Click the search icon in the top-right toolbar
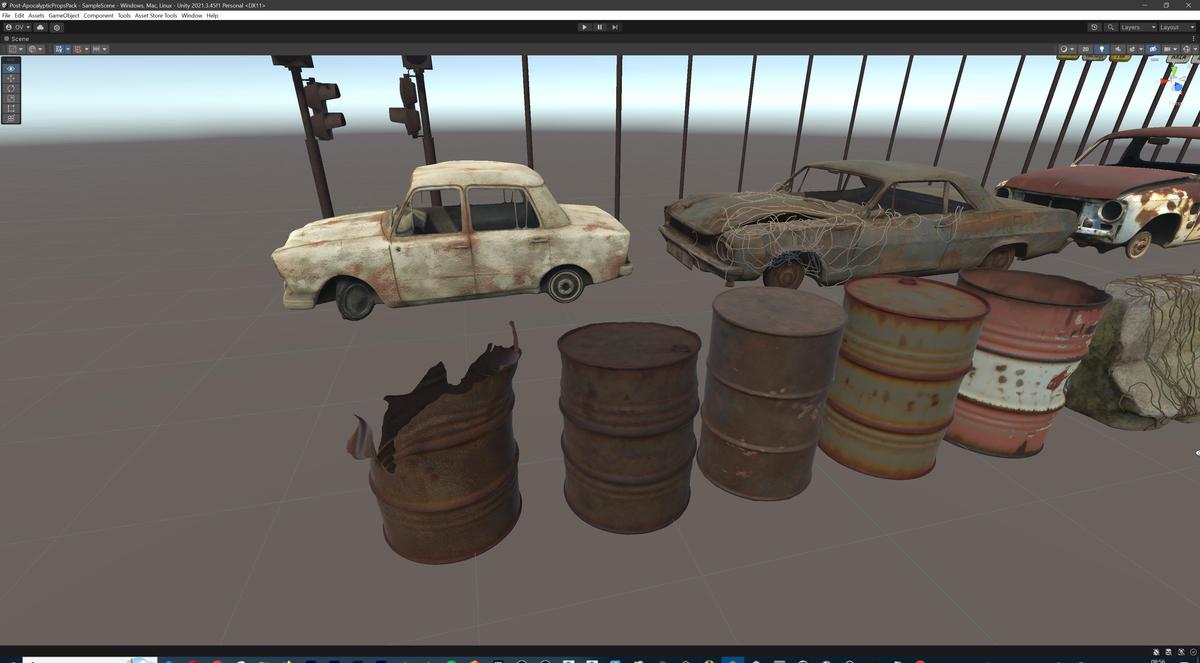1200x663 pixels. pos(1110,27)
